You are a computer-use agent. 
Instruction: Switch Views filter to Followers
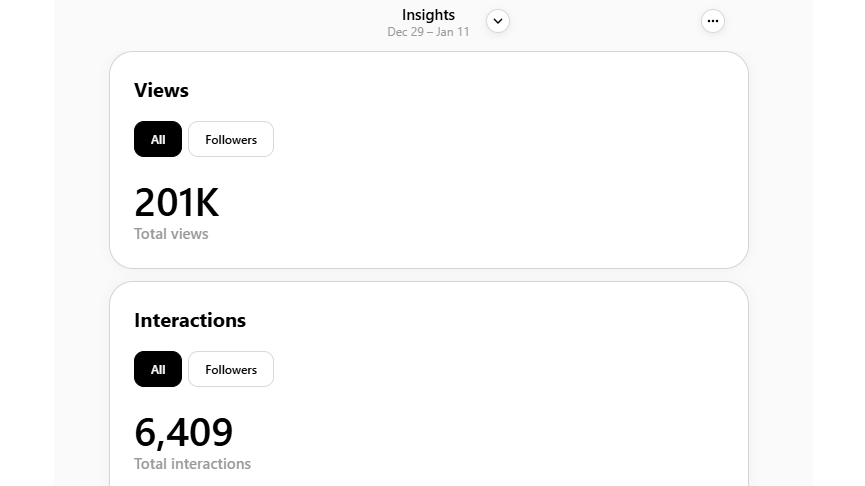(x=231, y=140)
